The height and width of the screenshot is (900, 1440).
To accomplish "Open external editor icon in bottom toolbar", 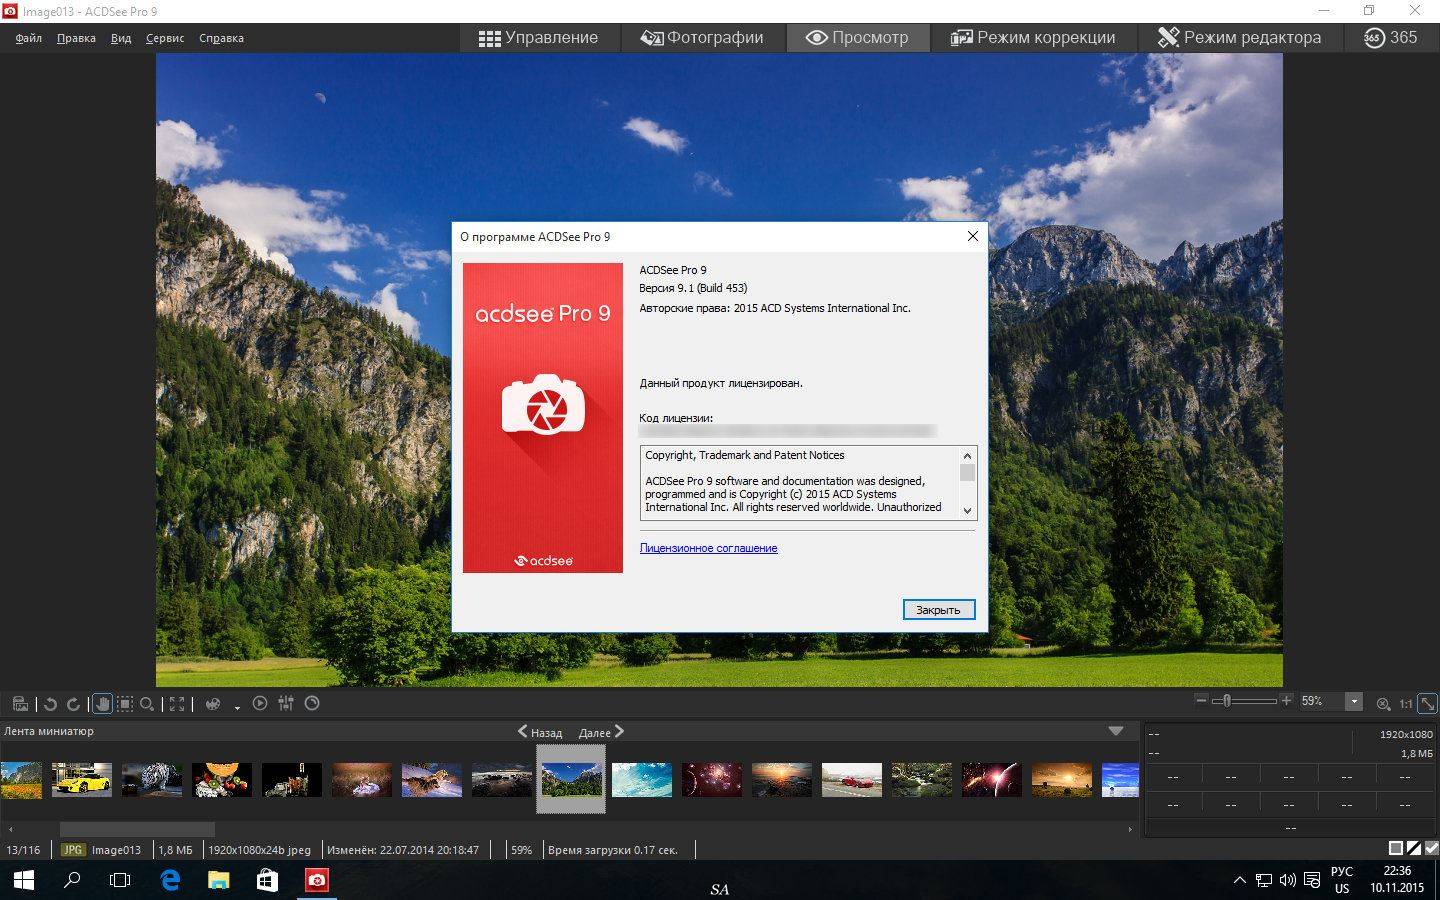I will pos(20,704).
